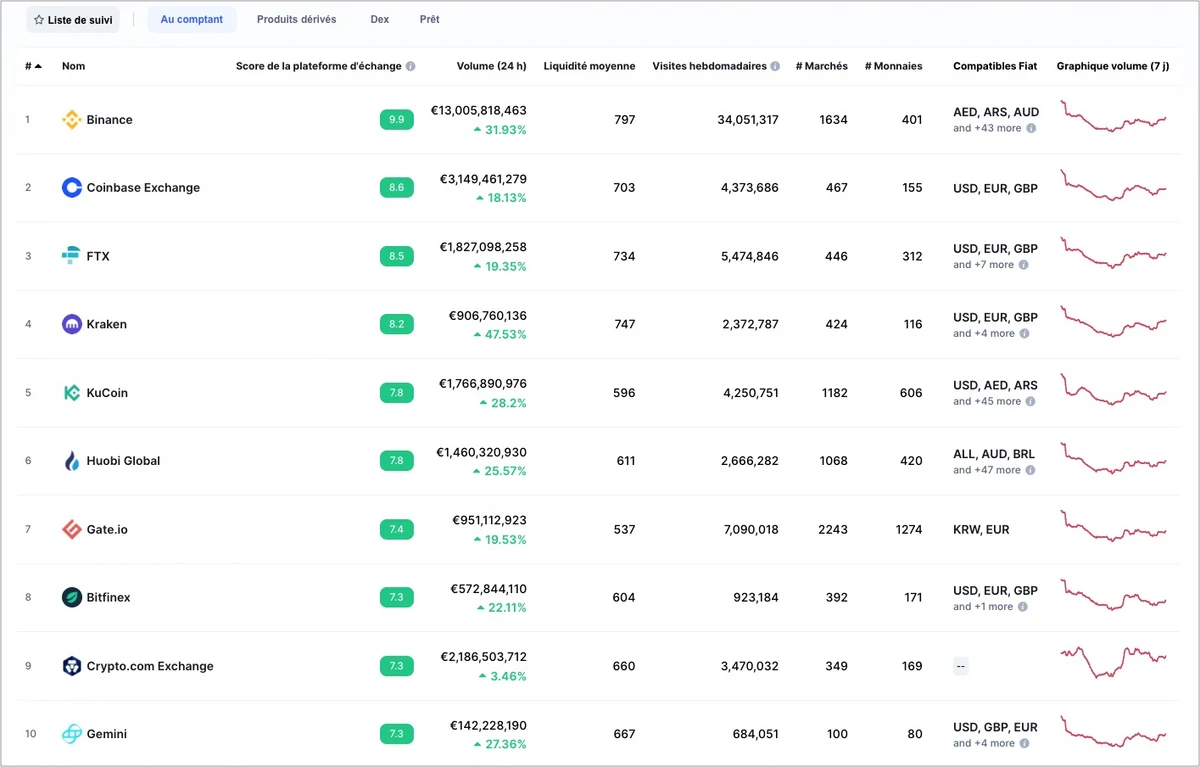Open the Gate.io exchange link

(107, 529)
